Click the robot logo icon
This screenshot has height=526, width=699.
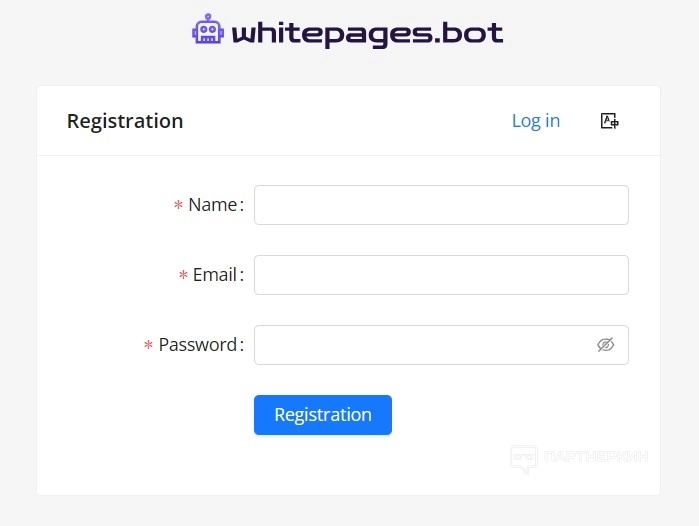point(208,30)
